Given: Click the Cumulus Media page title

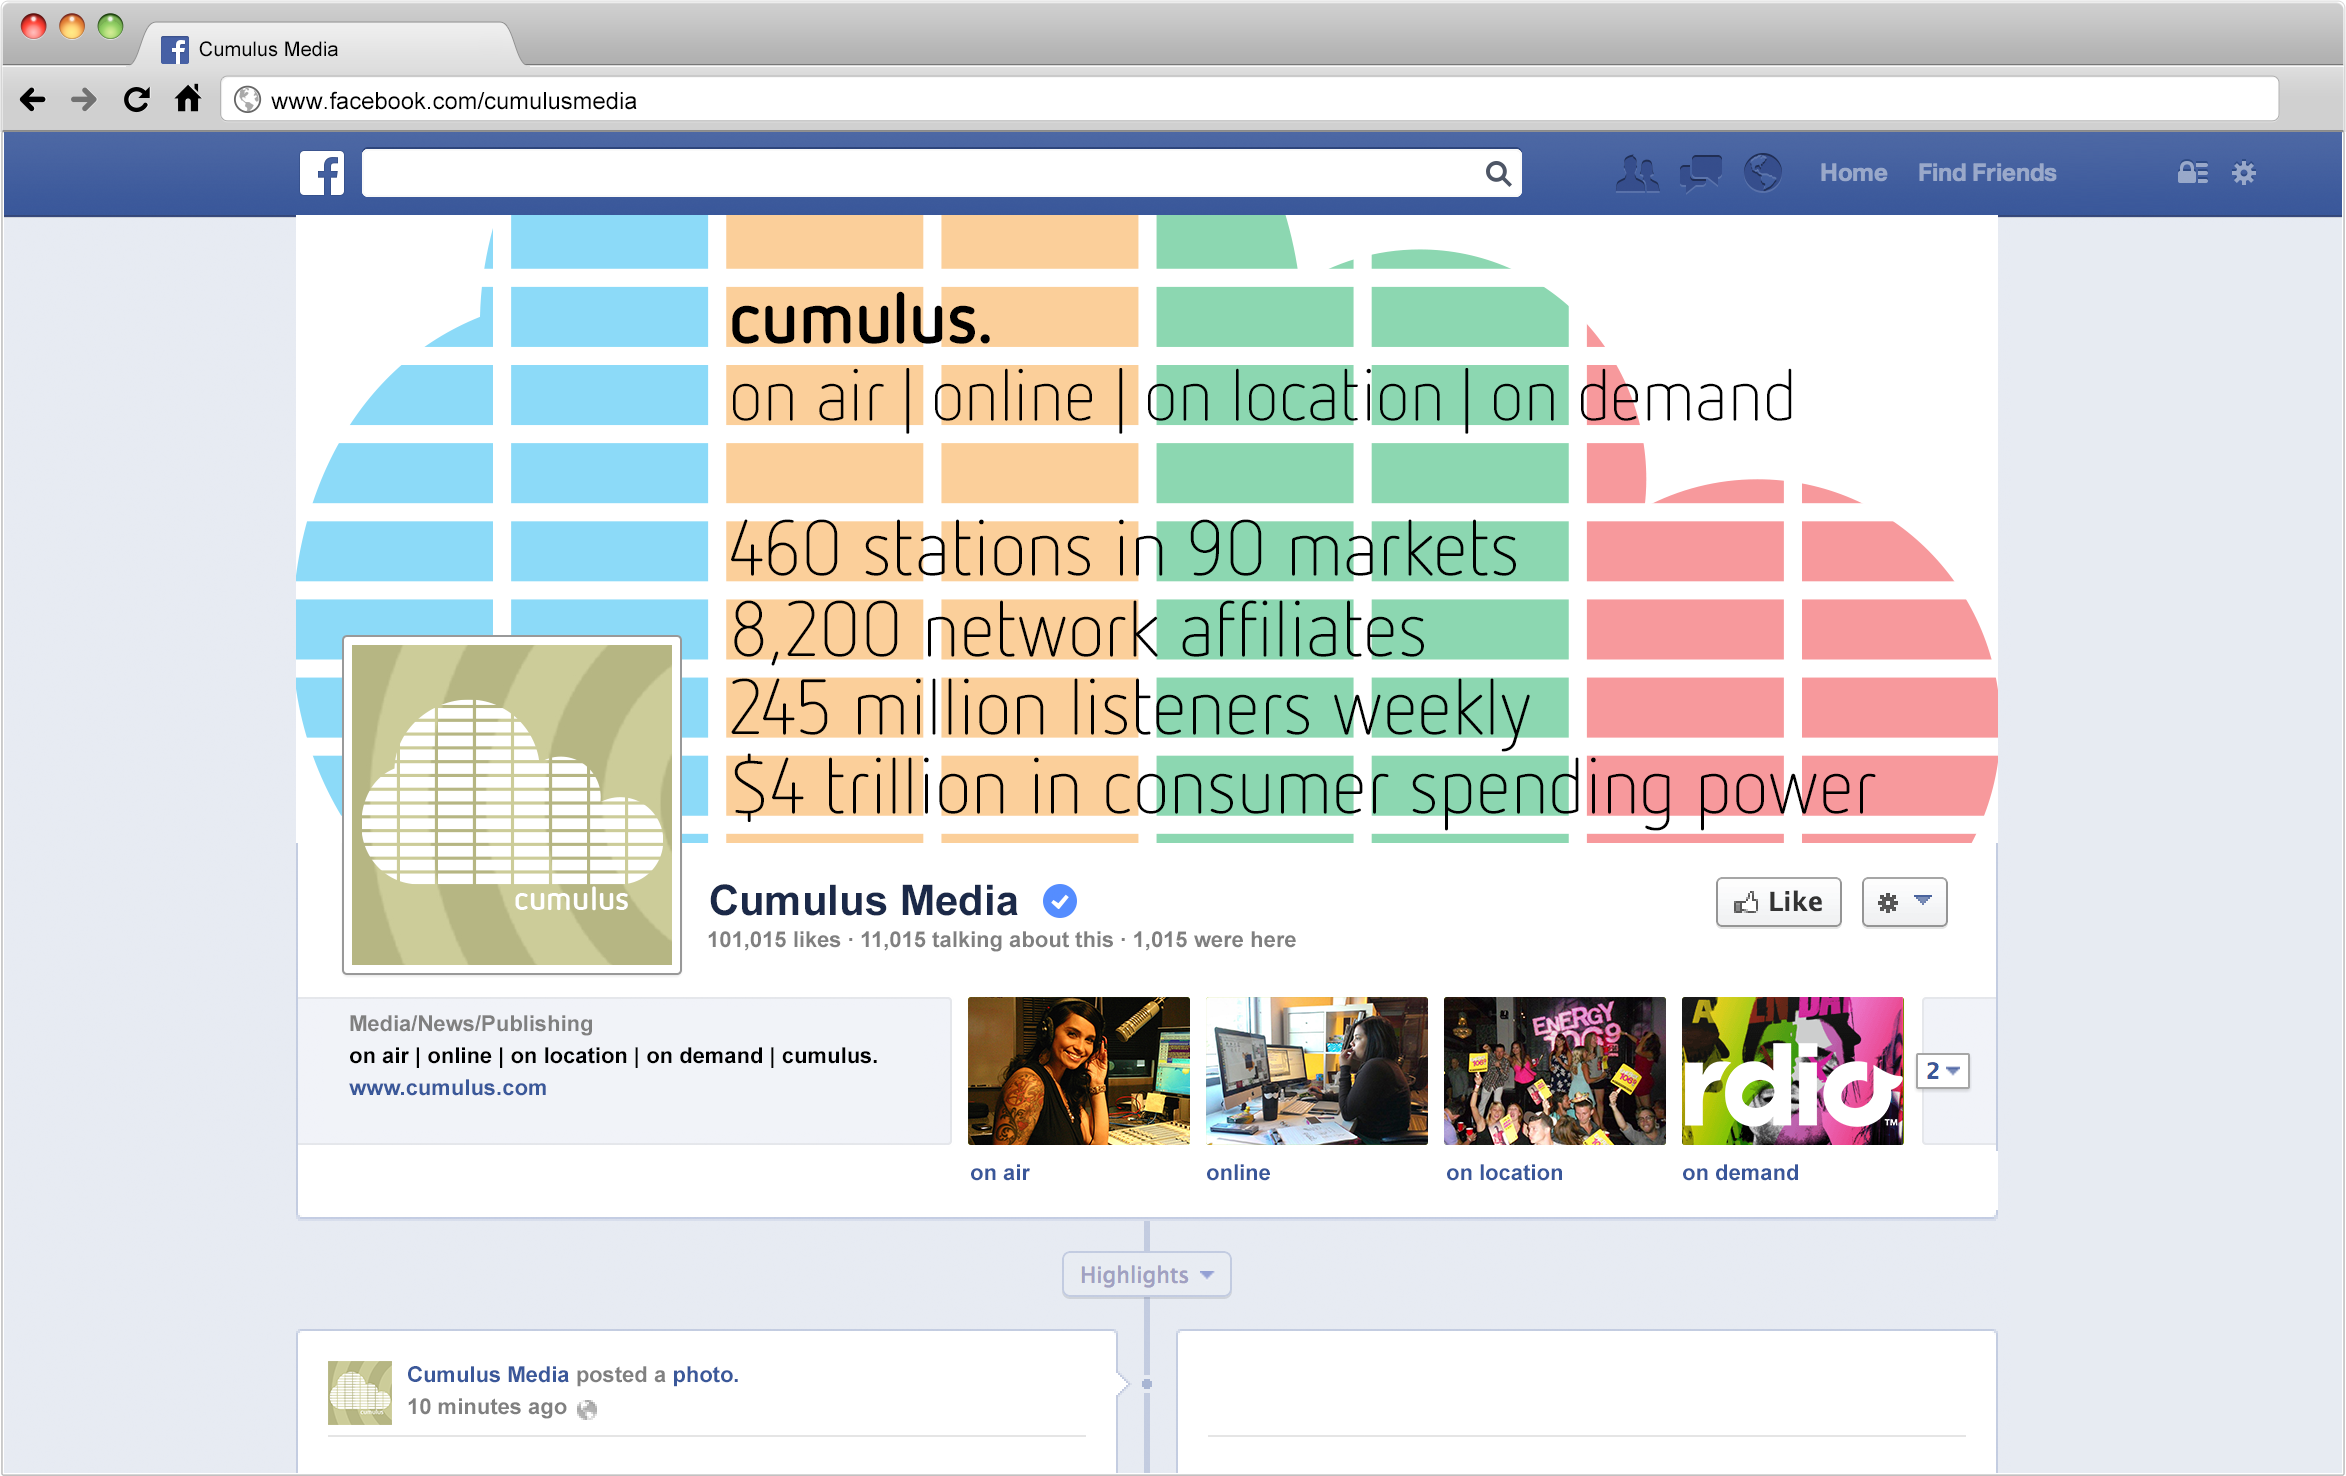Looking at the screenshot, I should pyautogui.click(x=863, y=901).
